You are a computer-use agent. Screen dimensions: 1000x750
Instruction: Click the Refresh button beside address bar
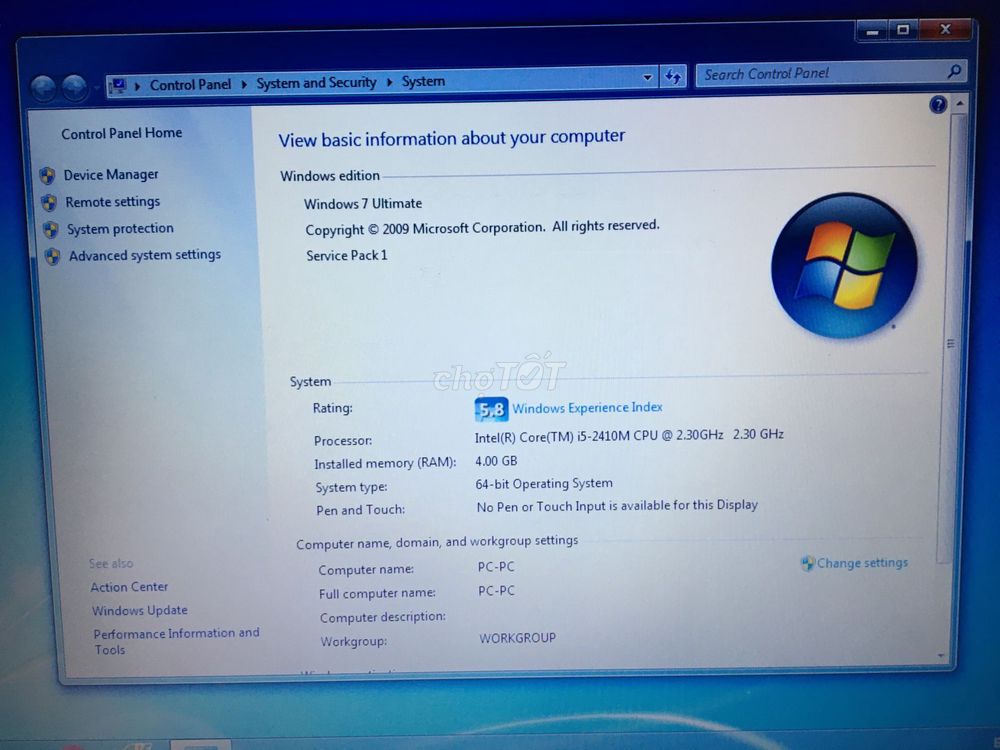pos(673,77)
